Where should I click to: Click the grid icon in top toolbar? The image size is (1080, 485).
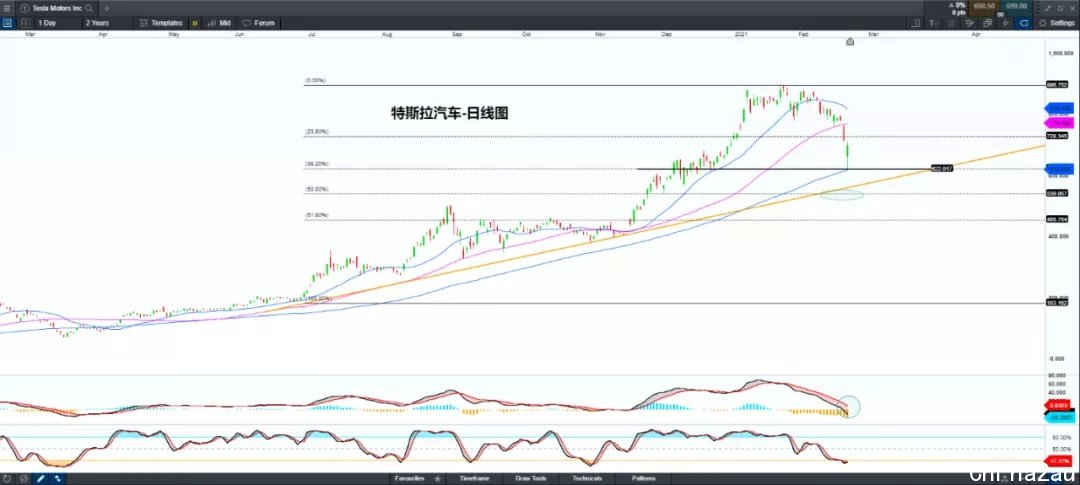coord(951,23)
